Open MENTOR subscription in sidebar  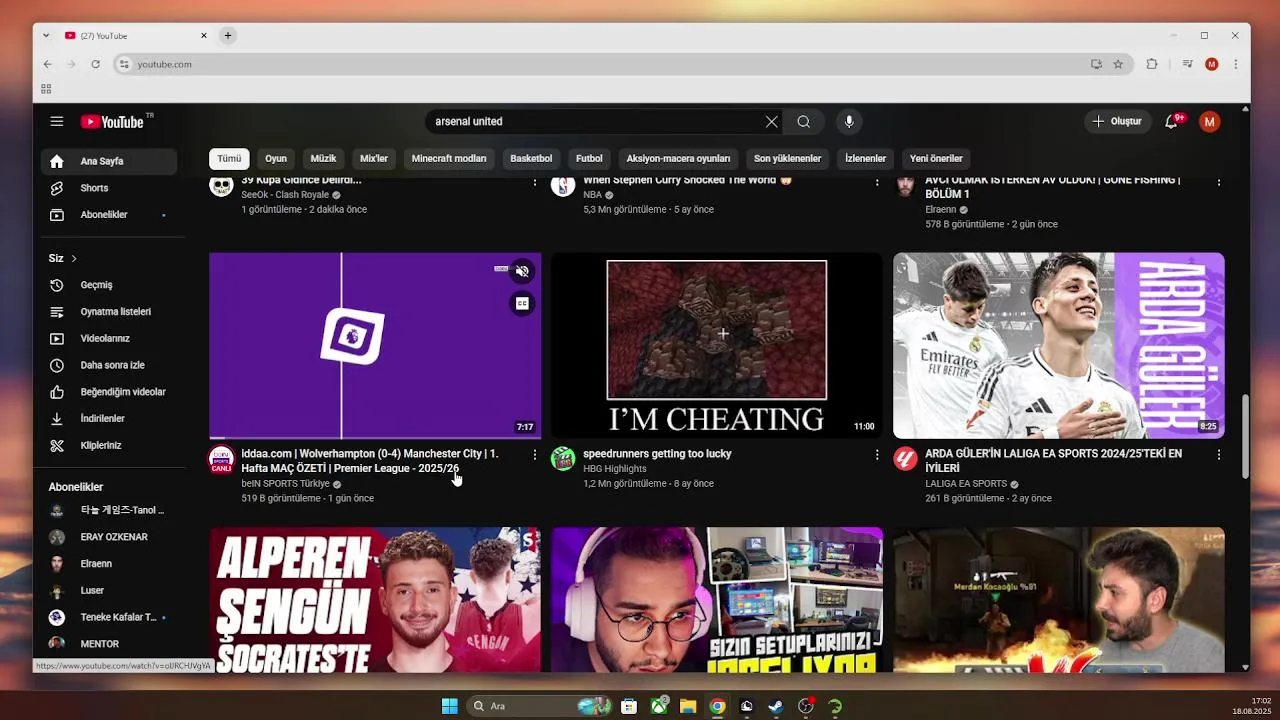point(109,644)
